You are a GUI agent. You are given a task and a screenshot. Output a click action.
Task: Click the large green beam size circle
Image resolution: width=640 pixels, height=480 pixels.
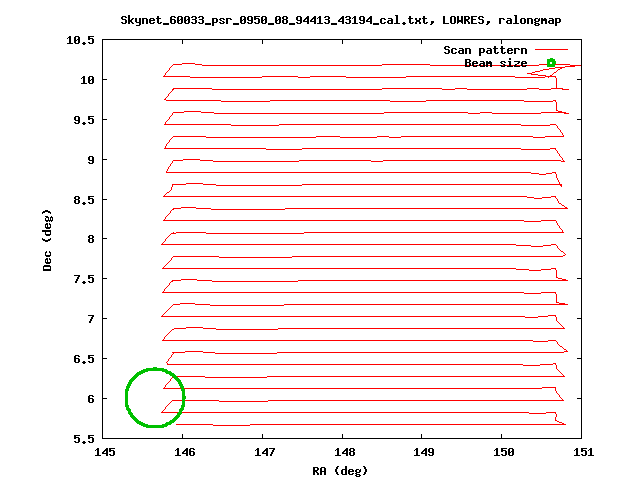[x=155, y=398]
